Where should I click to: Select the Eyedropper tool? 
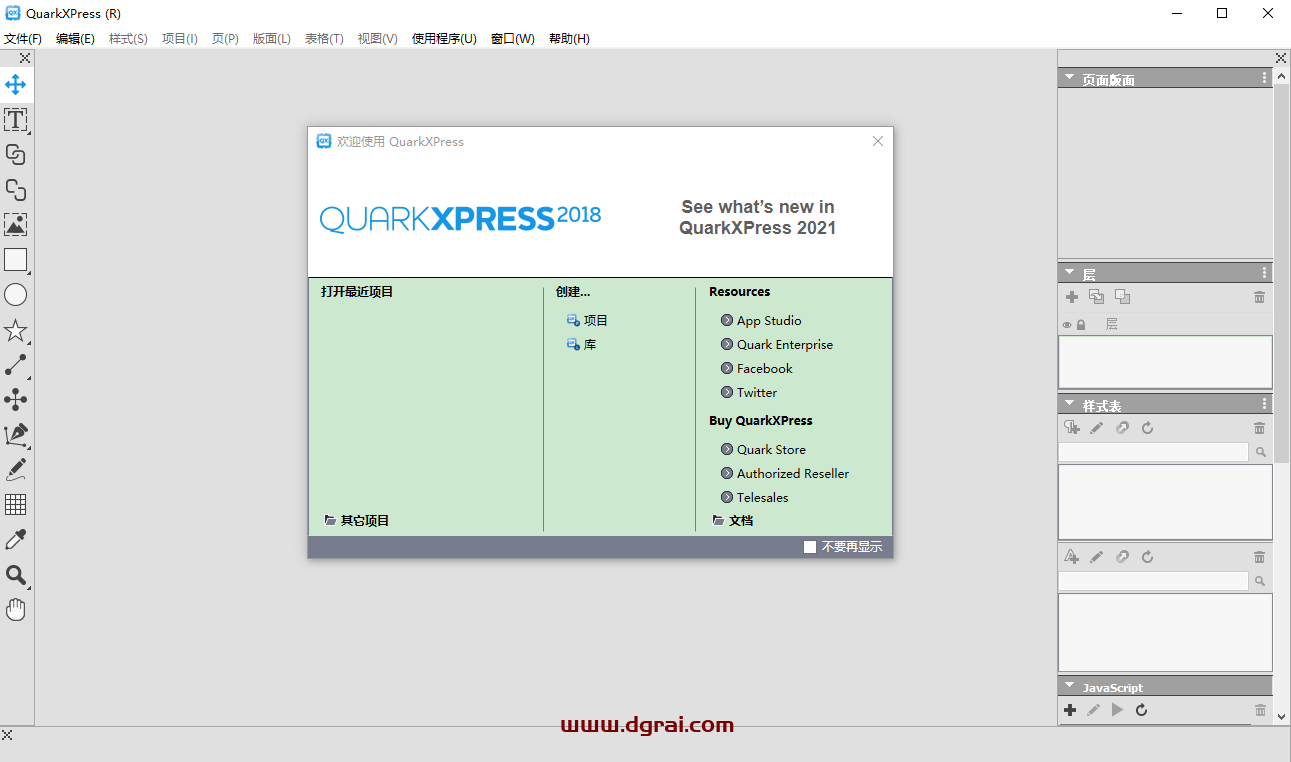[16, 539]
